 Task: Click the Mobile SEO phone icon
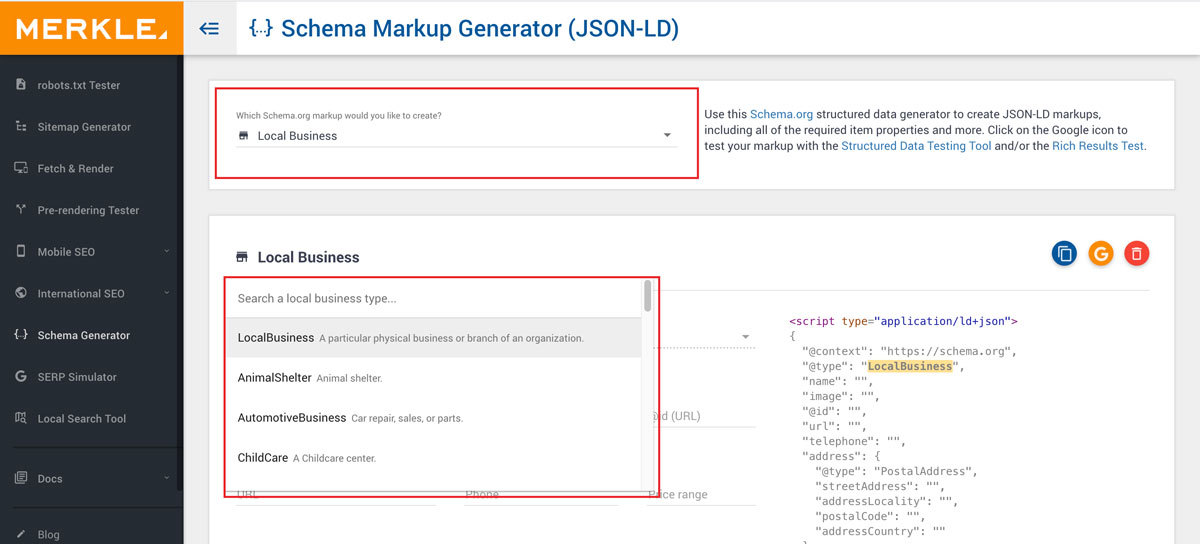click(20, 252)
